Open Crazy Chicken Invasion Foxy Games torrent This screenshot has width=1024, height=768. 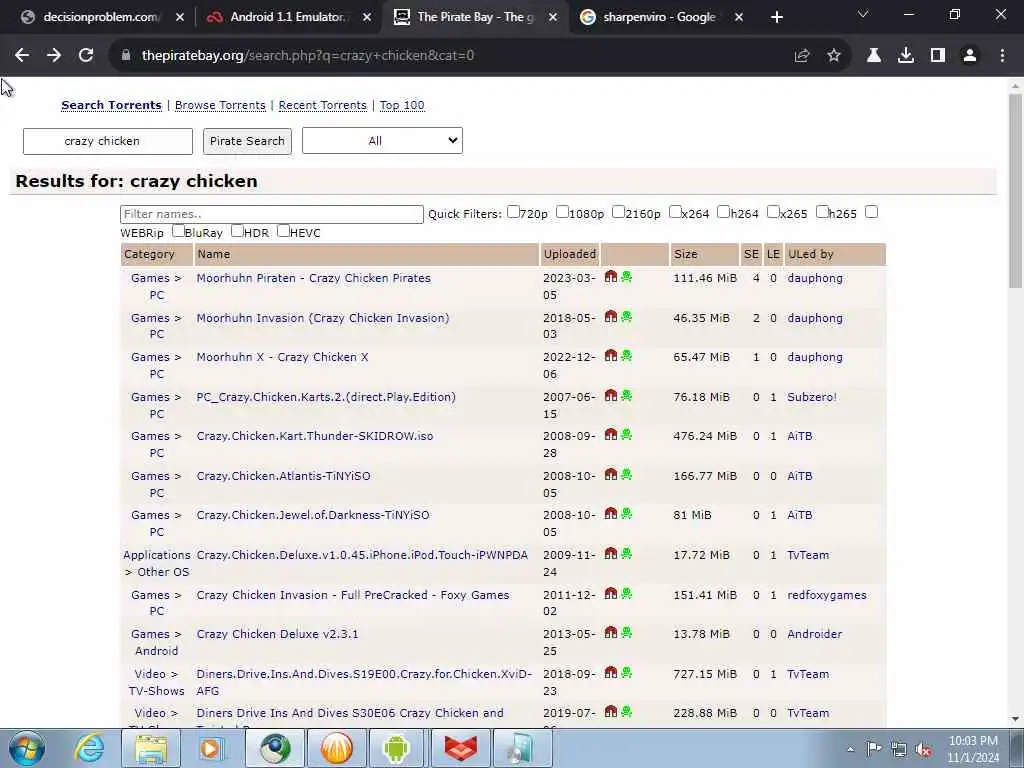[x=353, y=595]
